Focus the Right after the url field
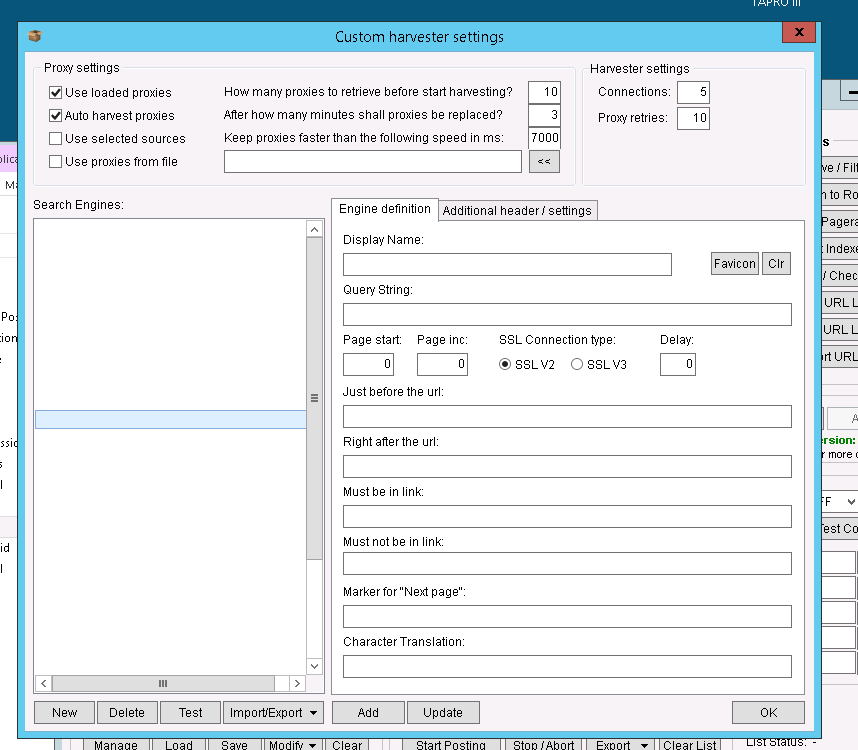858x750 pixels. [x=567, y=466]
